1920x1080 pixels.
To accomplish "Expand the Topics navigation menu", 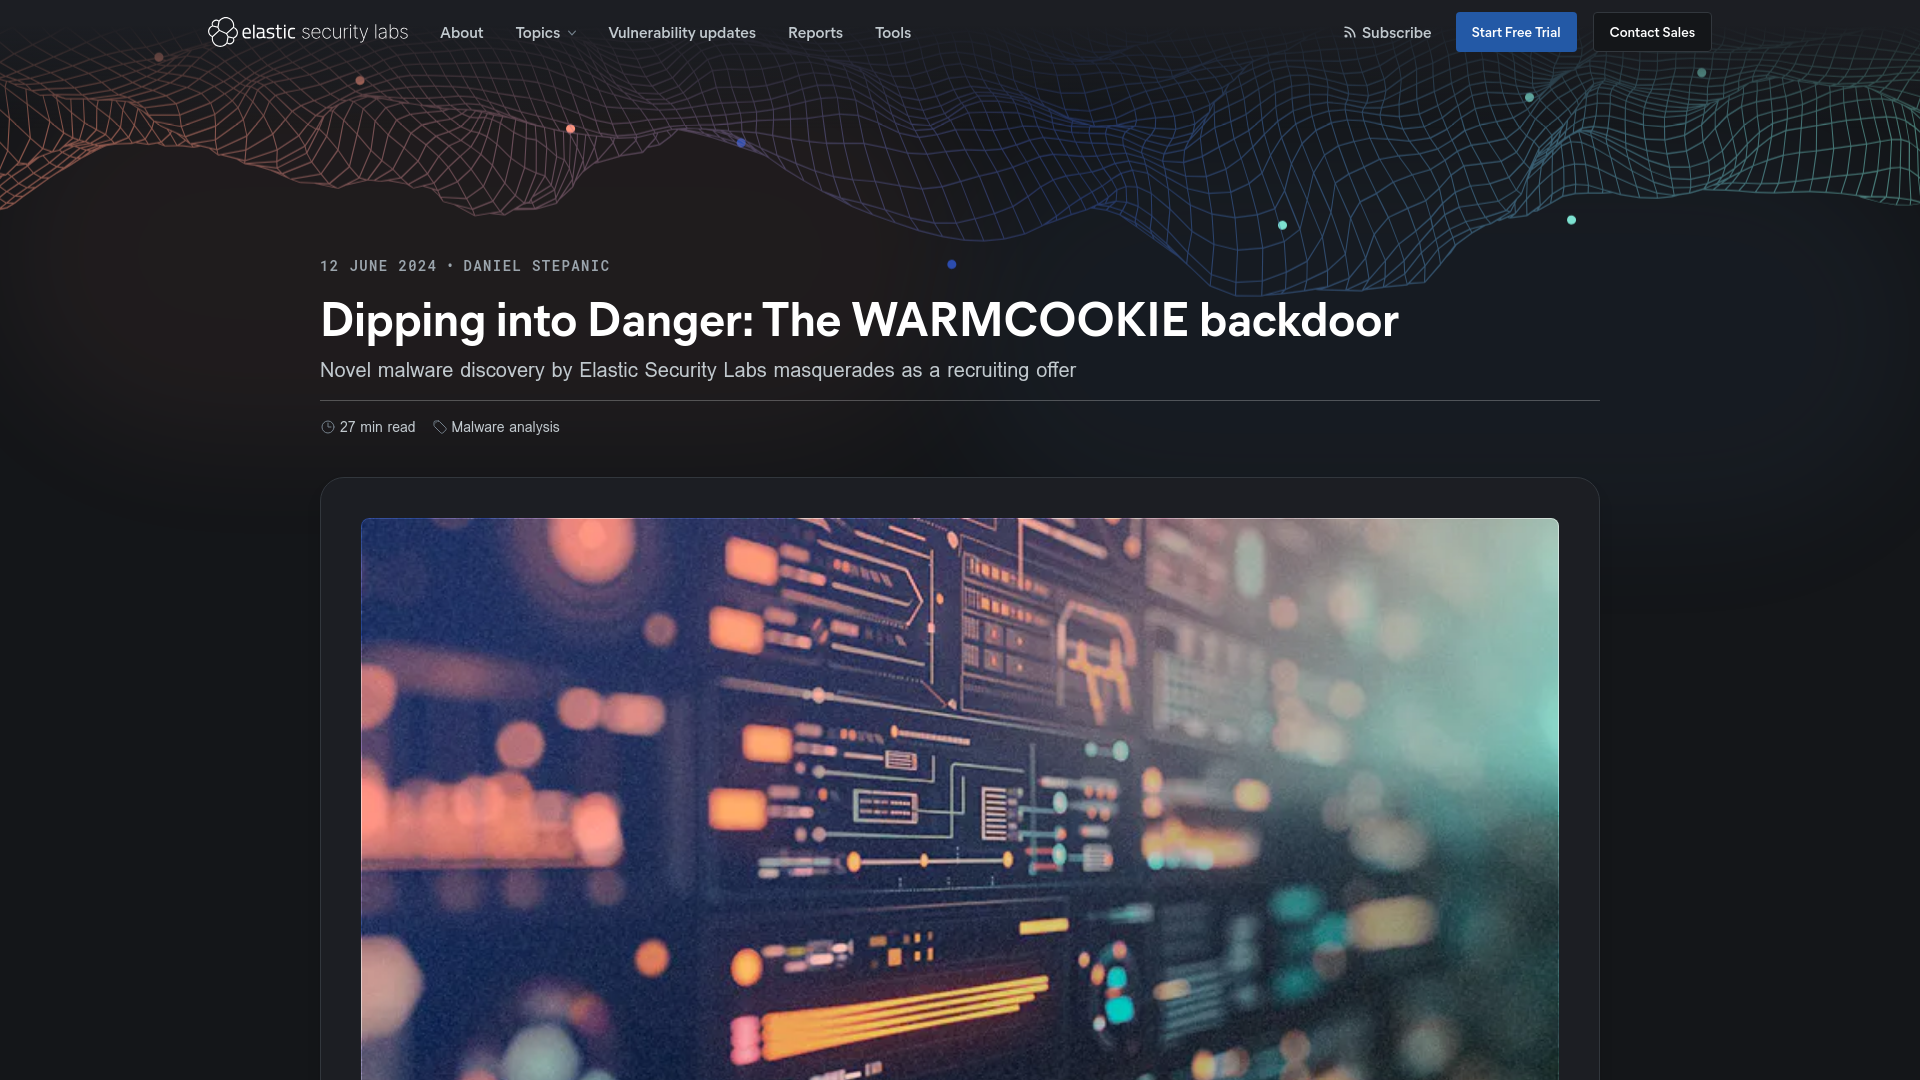I will click(545, 32).
